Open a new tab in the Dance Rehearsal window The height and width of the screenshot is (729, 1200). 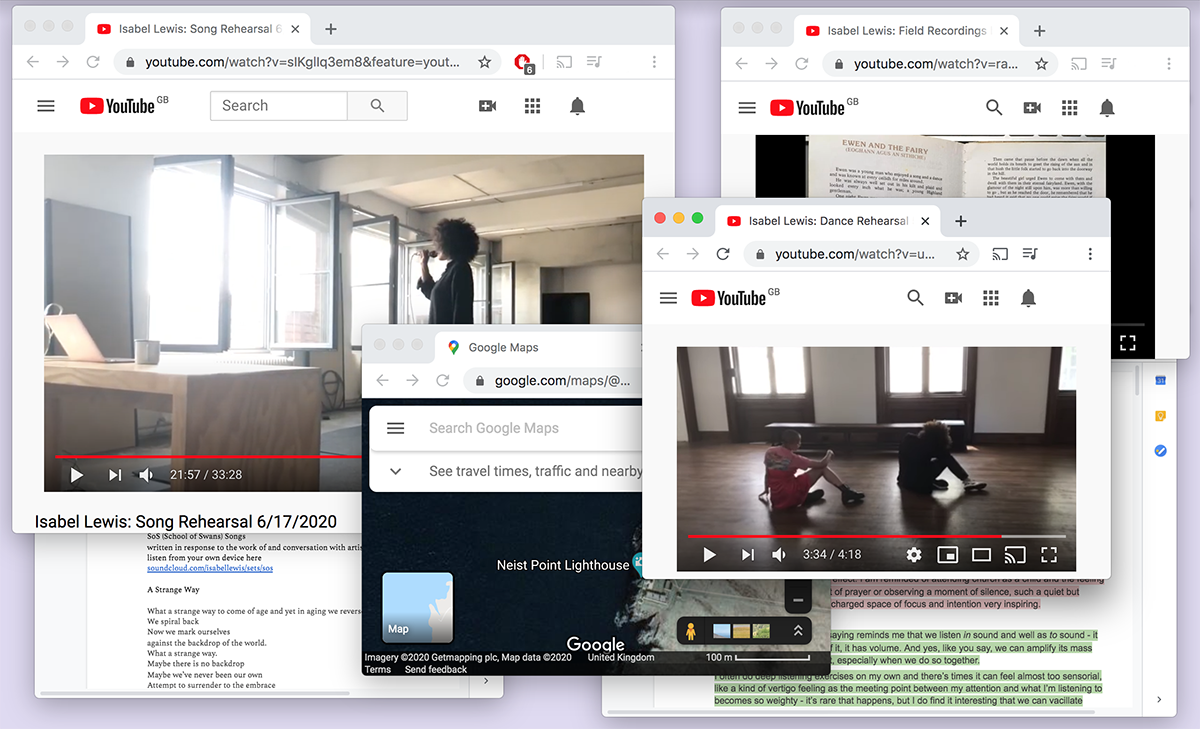click(x=961, y=221)
